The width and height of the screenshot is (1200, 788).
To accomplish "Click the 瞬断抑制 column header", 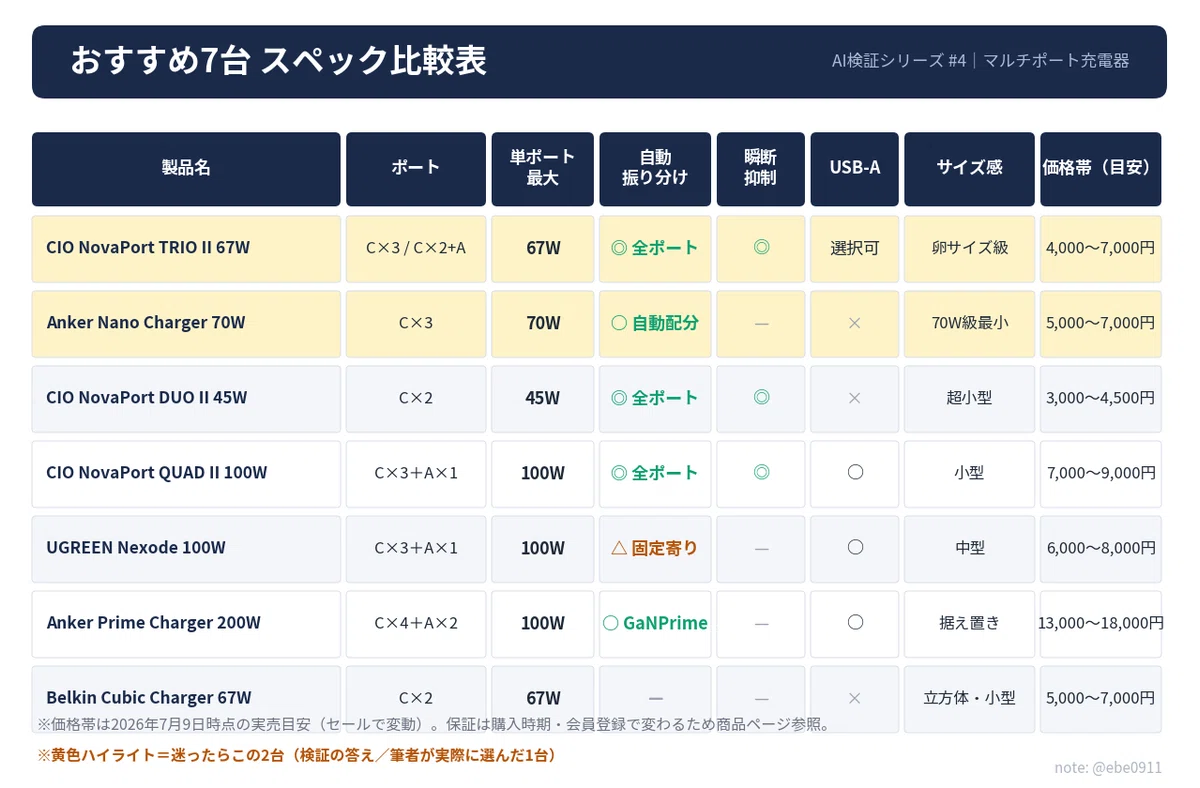I will [761, 168].
